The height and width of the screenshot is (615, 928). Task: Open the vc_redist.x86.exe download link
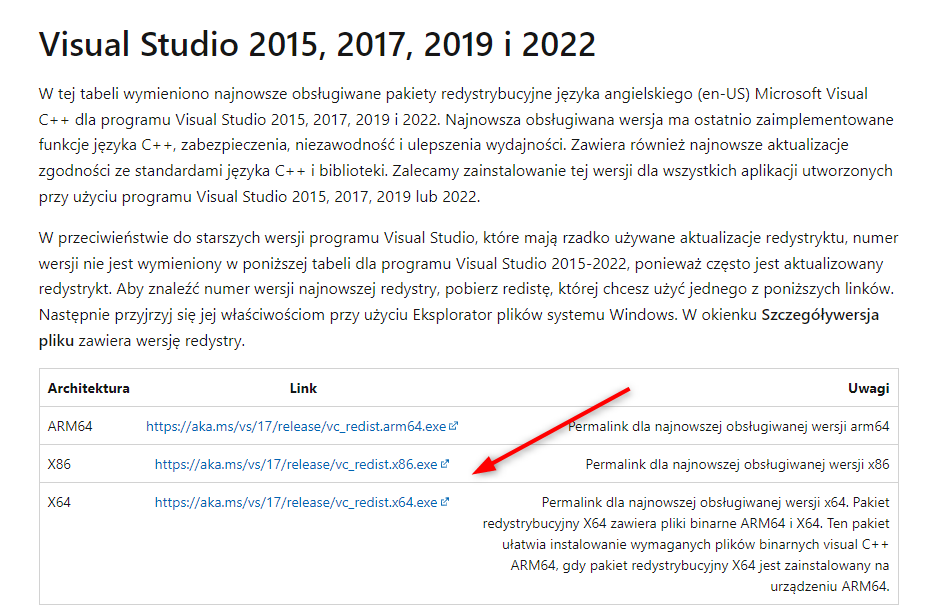[296, 464]
